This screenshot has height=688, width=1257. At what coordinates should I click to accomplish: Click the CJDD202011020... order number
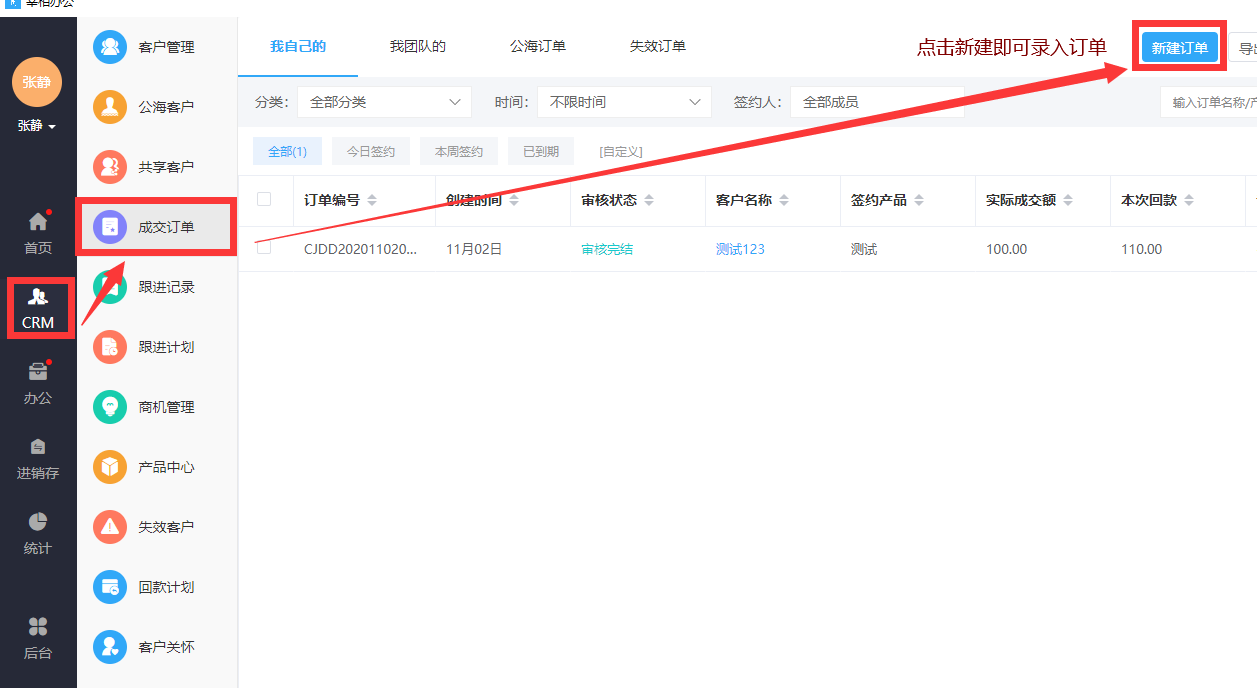click(x=361, y=249)
